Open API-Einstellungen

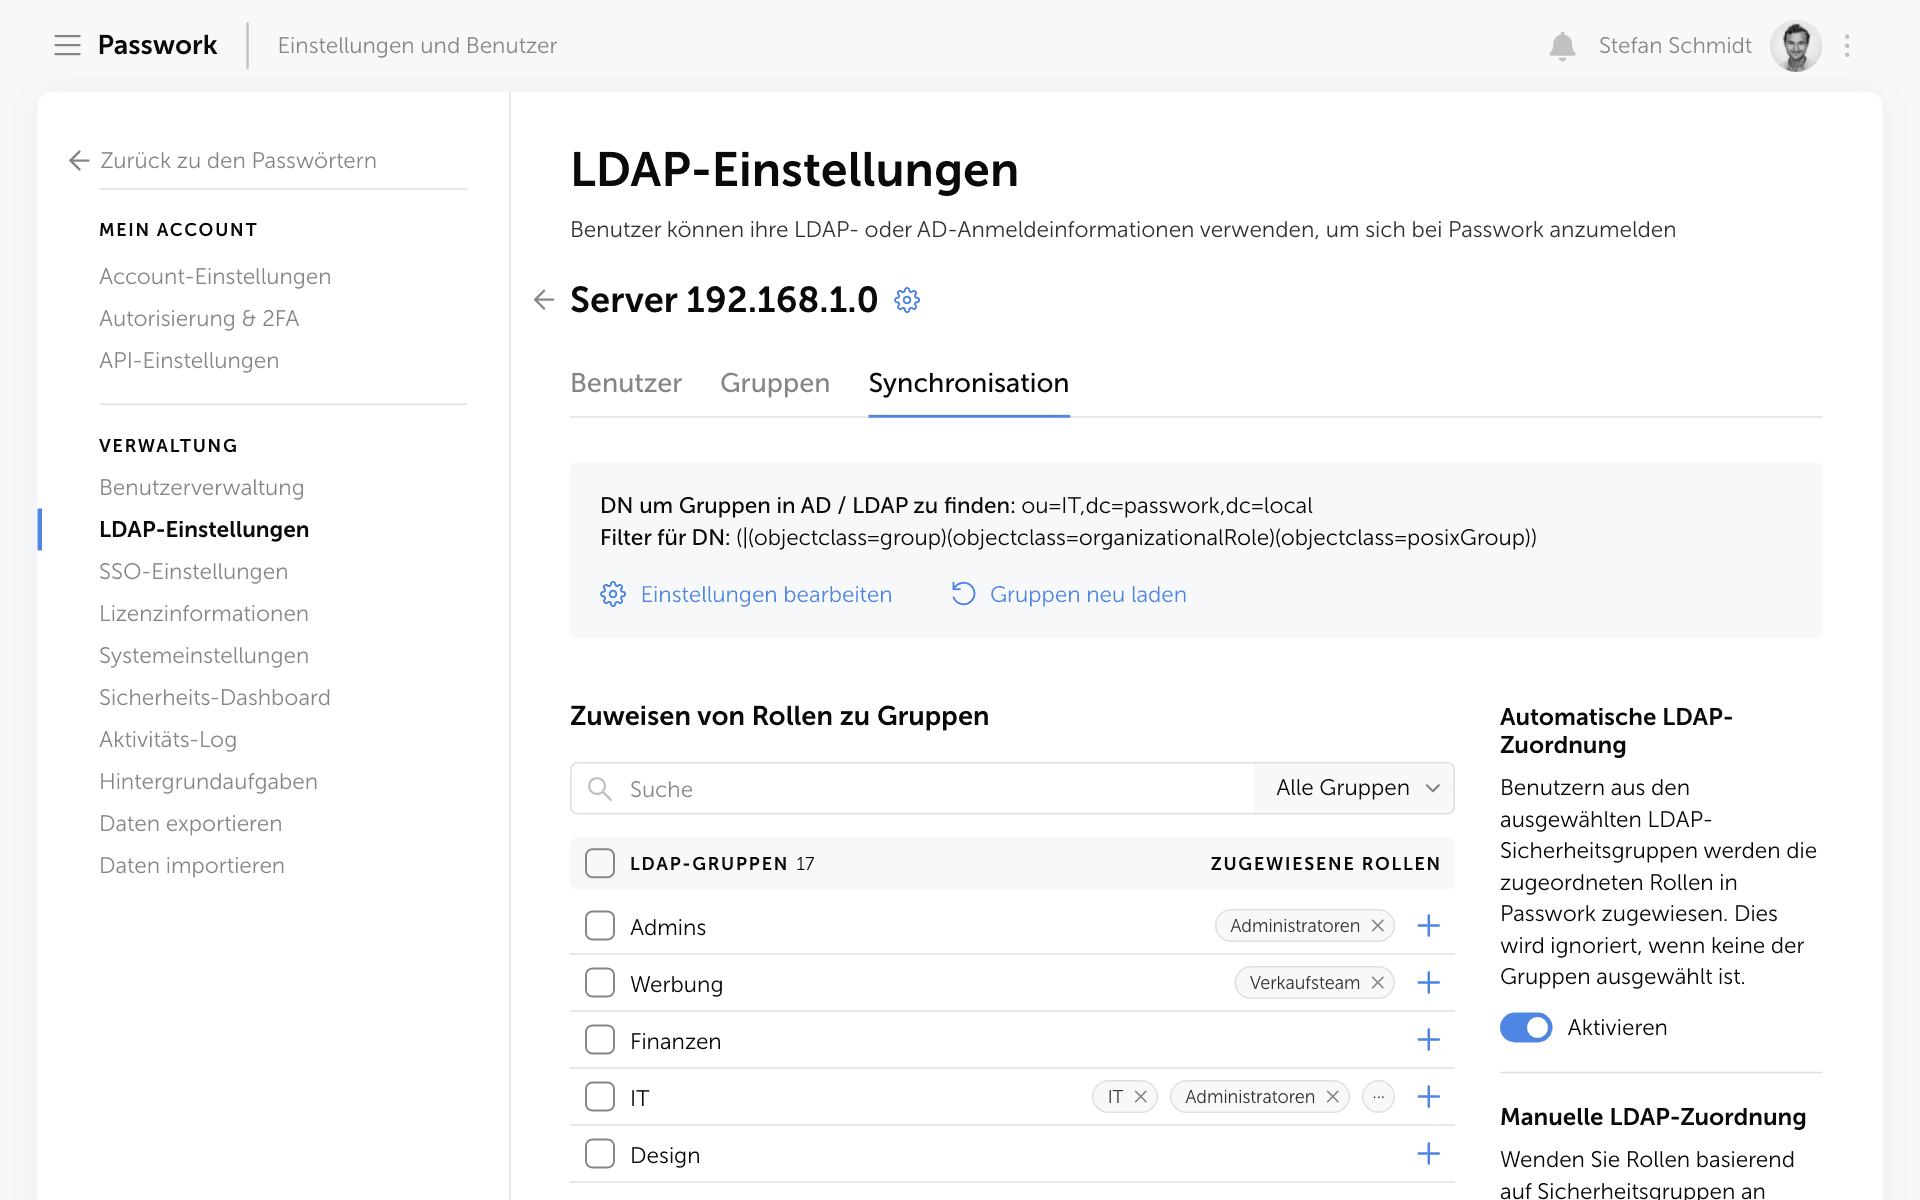(x=189, y=360)
